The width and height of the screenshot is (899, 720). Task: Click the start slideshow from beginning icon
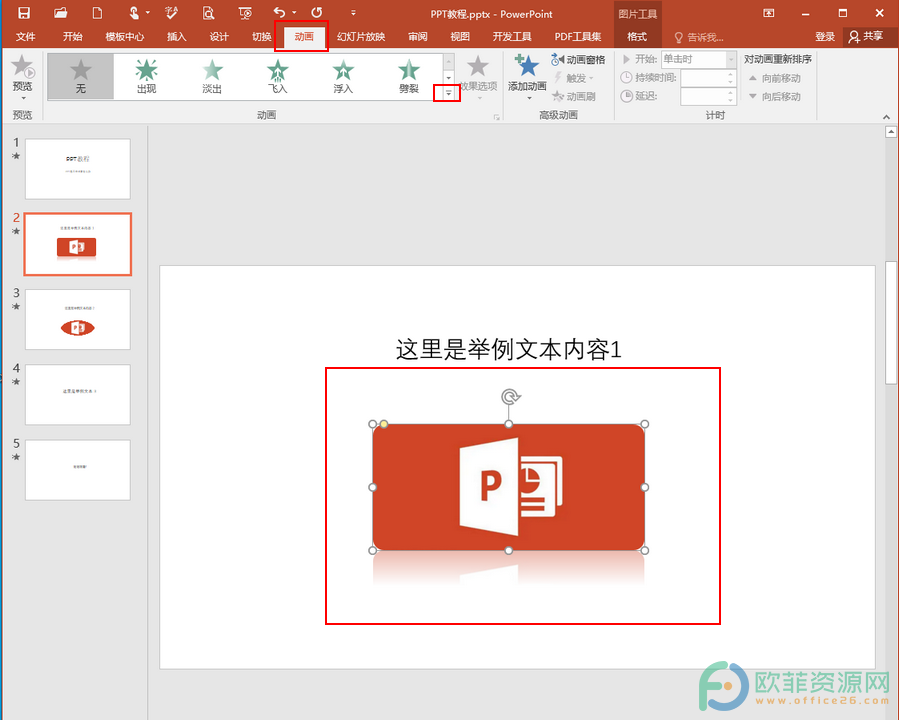tap(245, 13)
